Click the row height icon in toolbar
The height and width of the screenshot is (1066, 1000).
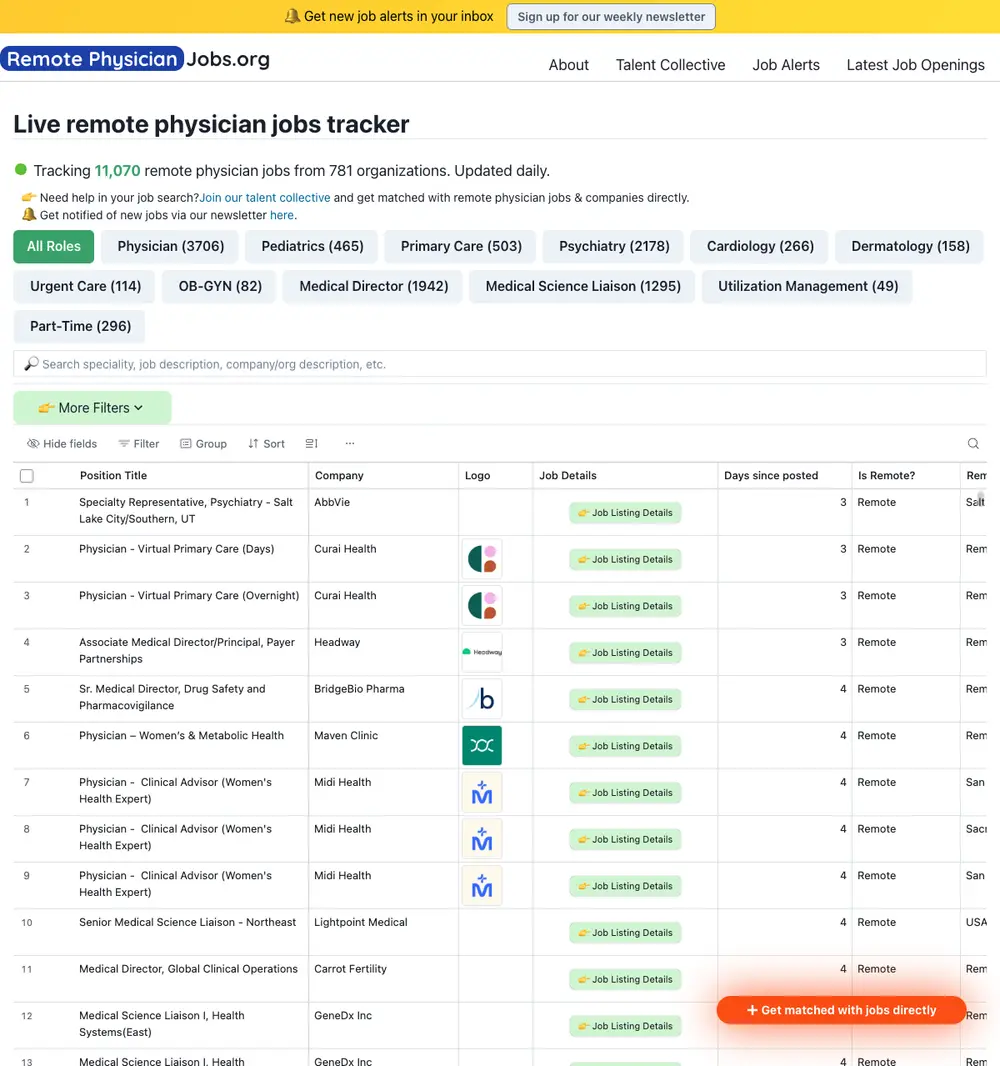pos(311,443)
